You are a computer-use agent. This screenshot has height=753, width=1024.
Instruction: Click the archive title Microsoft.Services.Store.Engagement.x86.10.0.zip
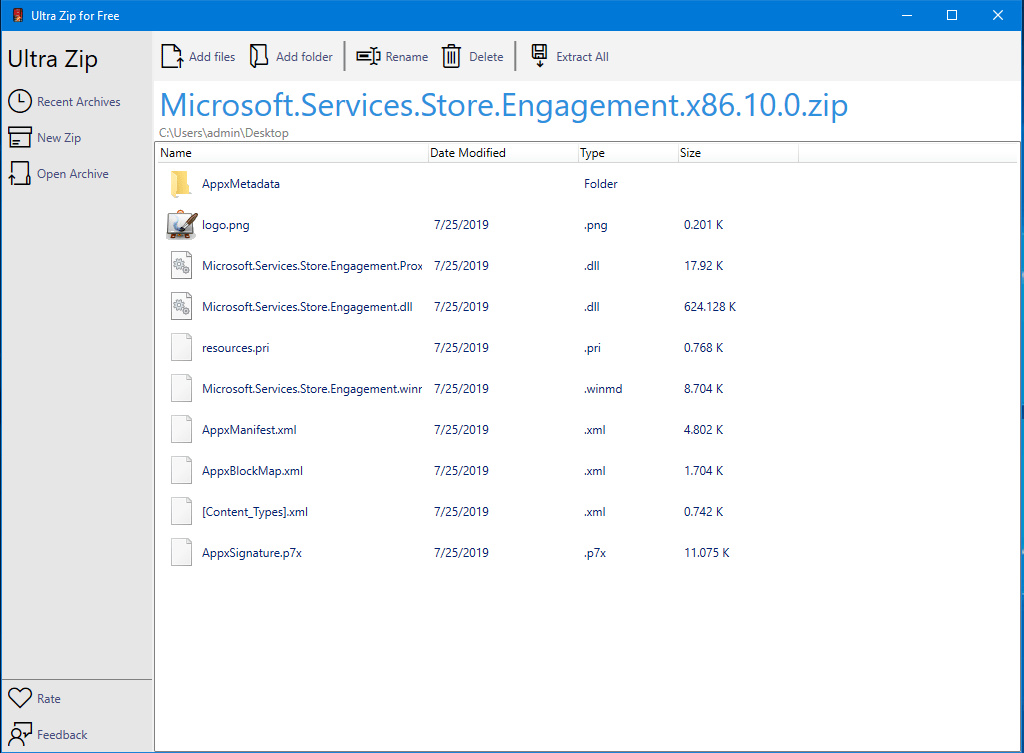click(x=504, y=105)
